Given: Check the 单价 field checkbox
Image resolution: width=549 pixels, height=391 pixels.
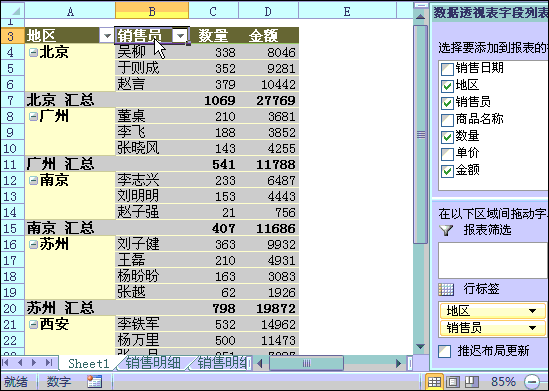Looking at the screenshot, I should pos(447,154).
